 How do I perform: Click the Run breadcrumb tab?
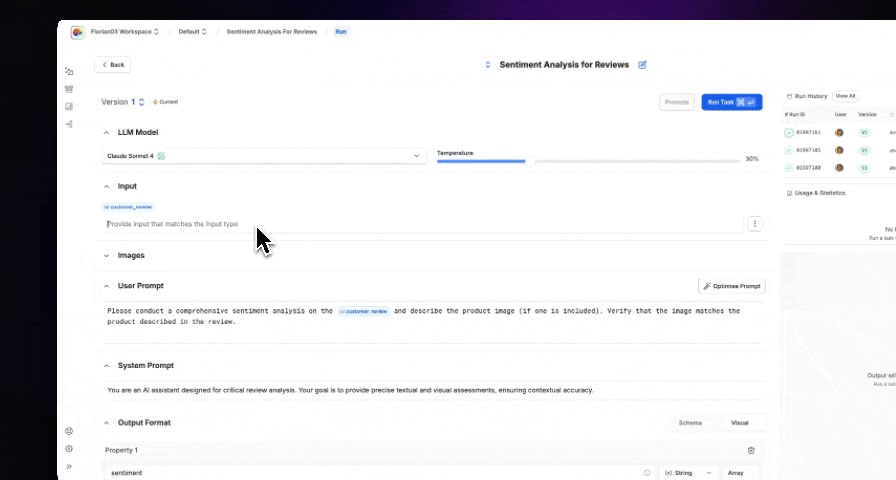341,32
